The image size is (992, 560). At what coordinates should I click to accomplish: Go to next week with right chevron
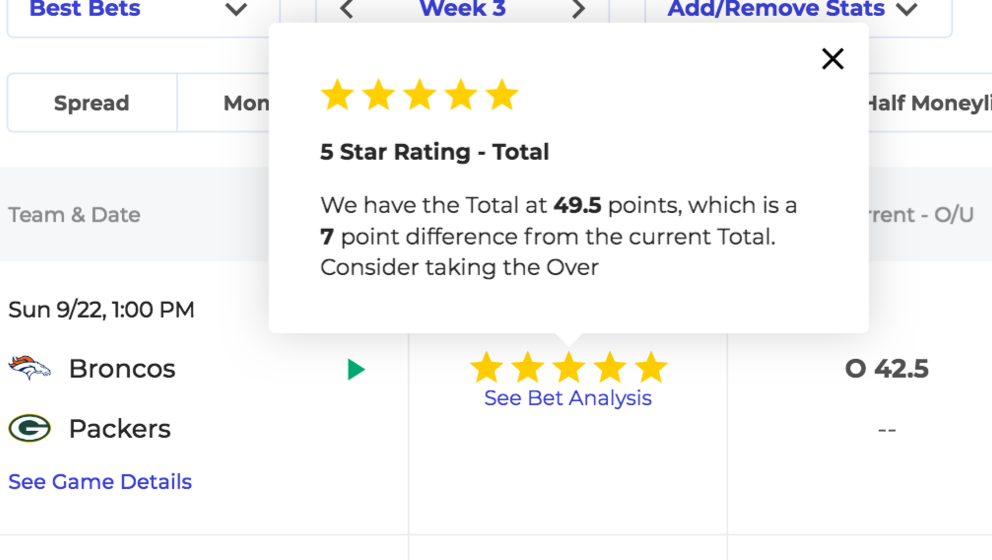tap(578, 9)
